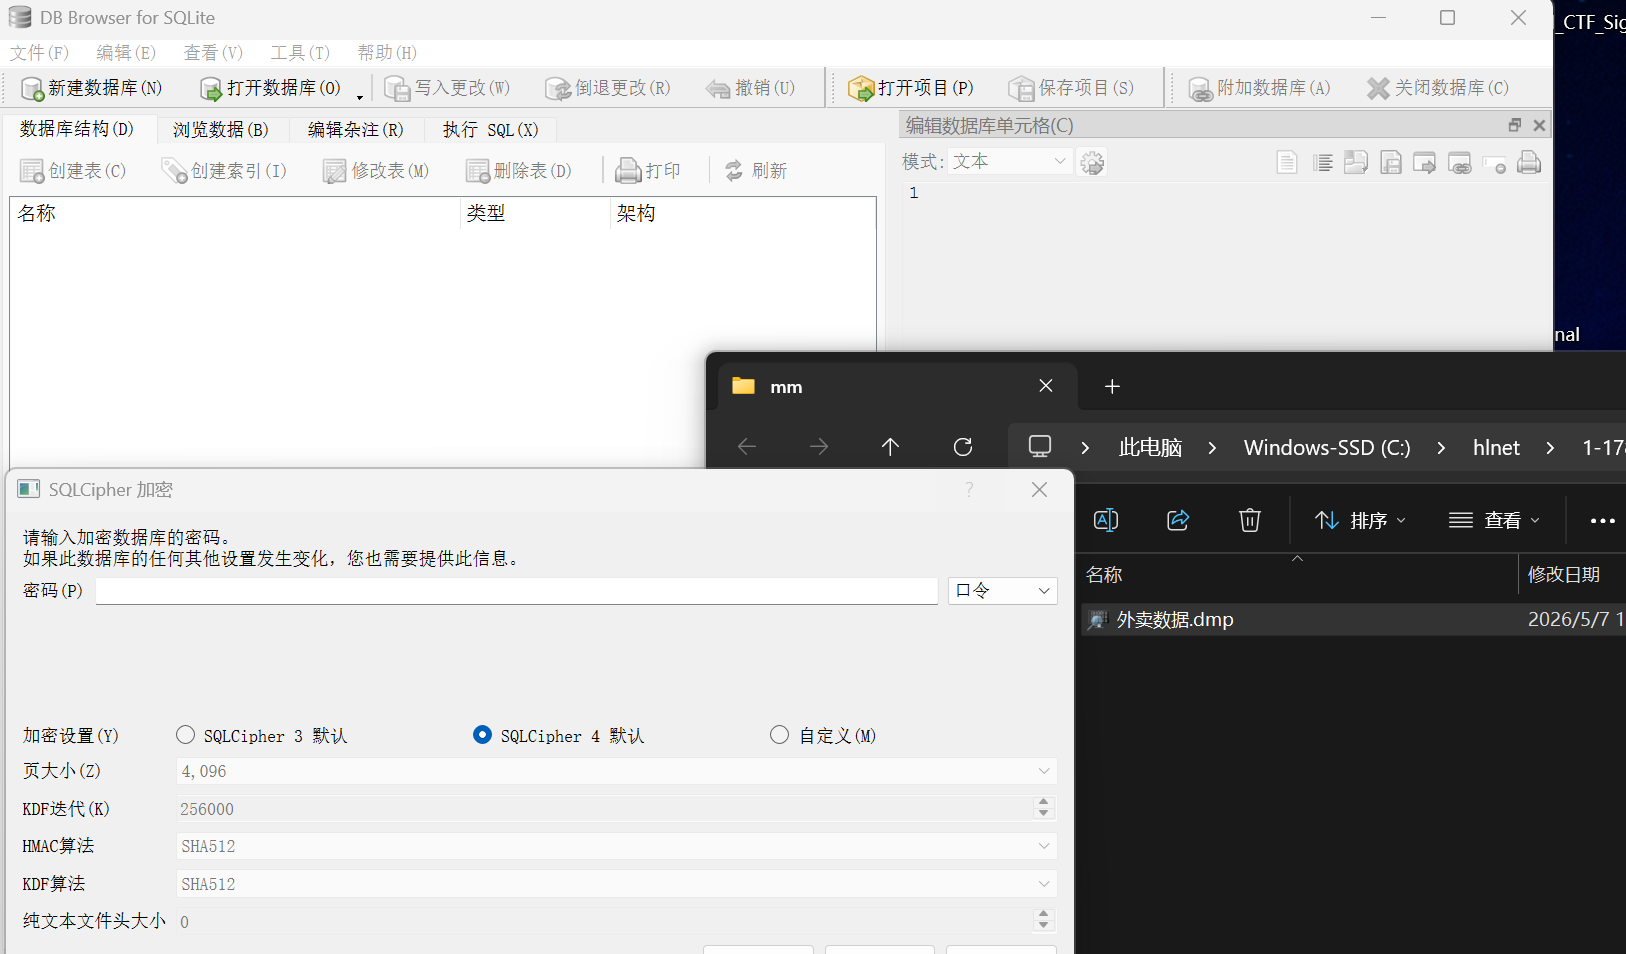The height and width of the screenshot is (954, 1626).
Task: Click the Print (打印) button in structure toolbar
Action: [648, 171]
